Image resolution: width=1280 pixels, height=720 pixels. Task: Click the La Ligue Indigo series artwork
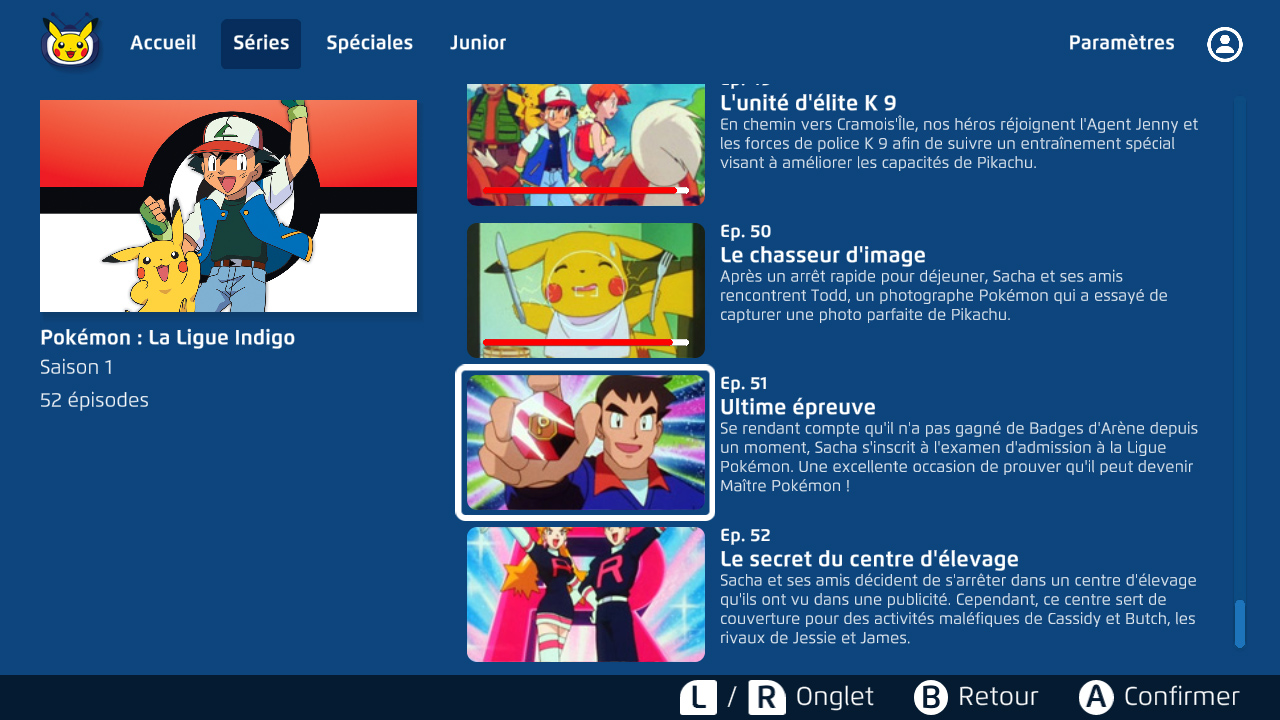click(x=228, y=206)
